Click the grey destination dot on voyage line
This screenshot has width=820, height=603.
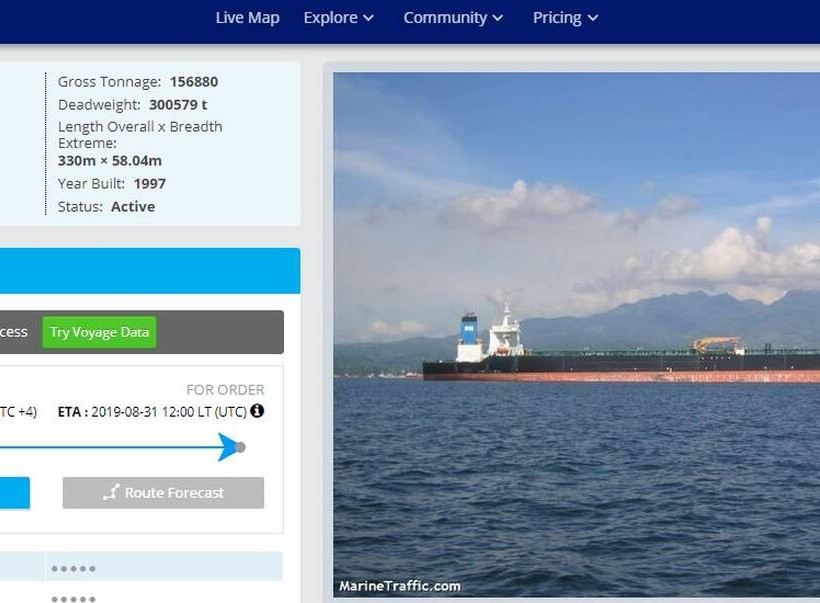pos(241,447)
